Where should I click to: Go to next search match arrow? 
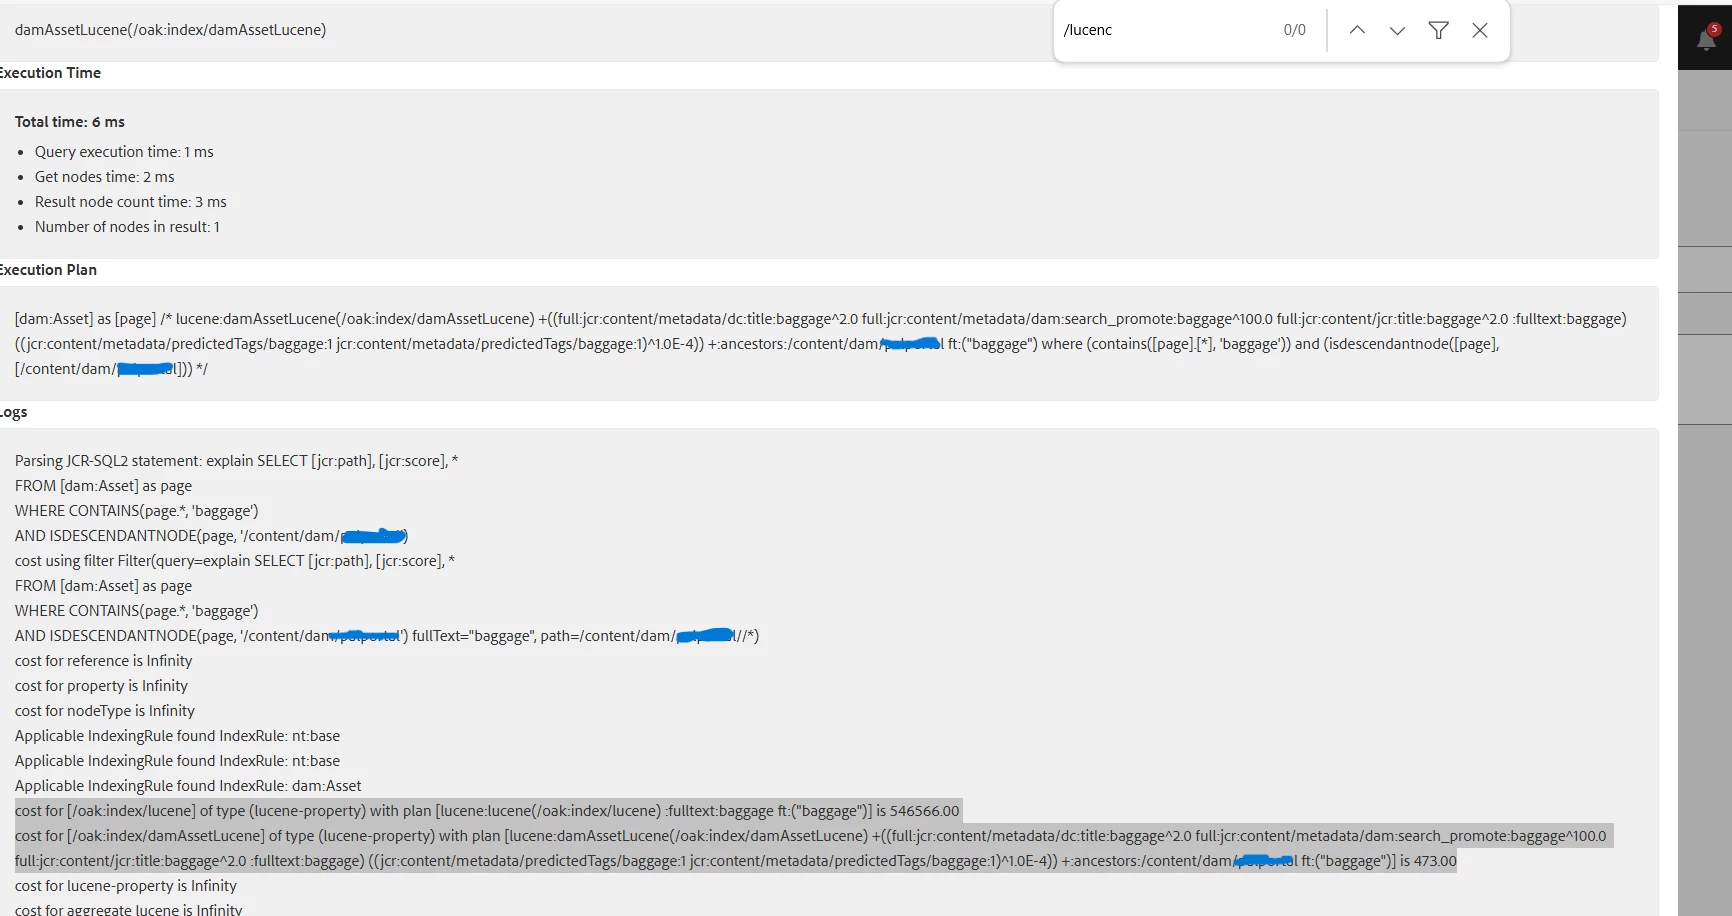[1397, 30]
